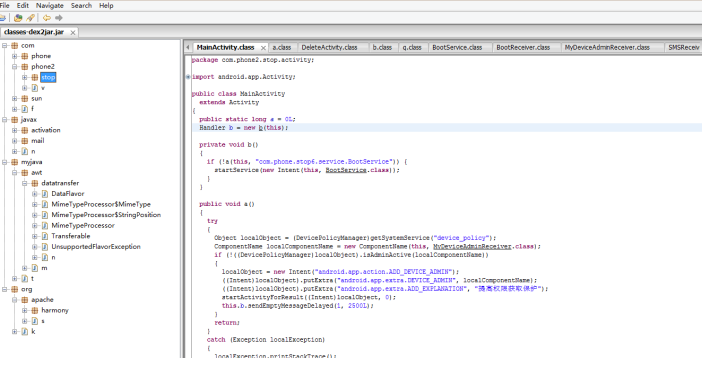Follow the underlined b constructor link
Viewport: 702px width, 367px height.
click(261, 128)
